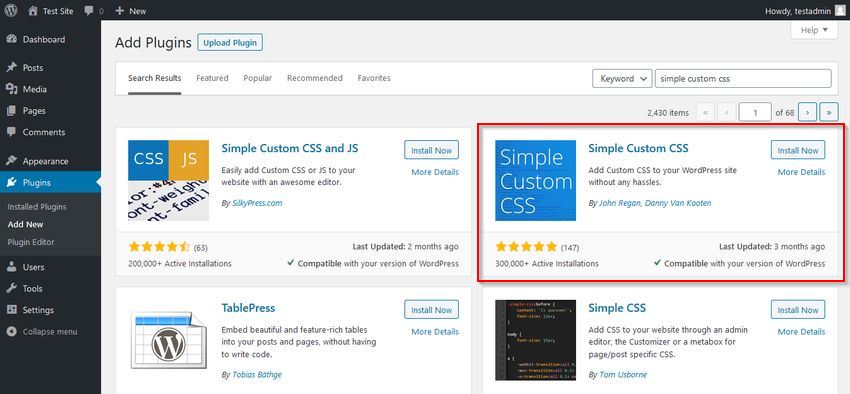
Task: Switch to Search Results tab
Action: pos(154,78)
